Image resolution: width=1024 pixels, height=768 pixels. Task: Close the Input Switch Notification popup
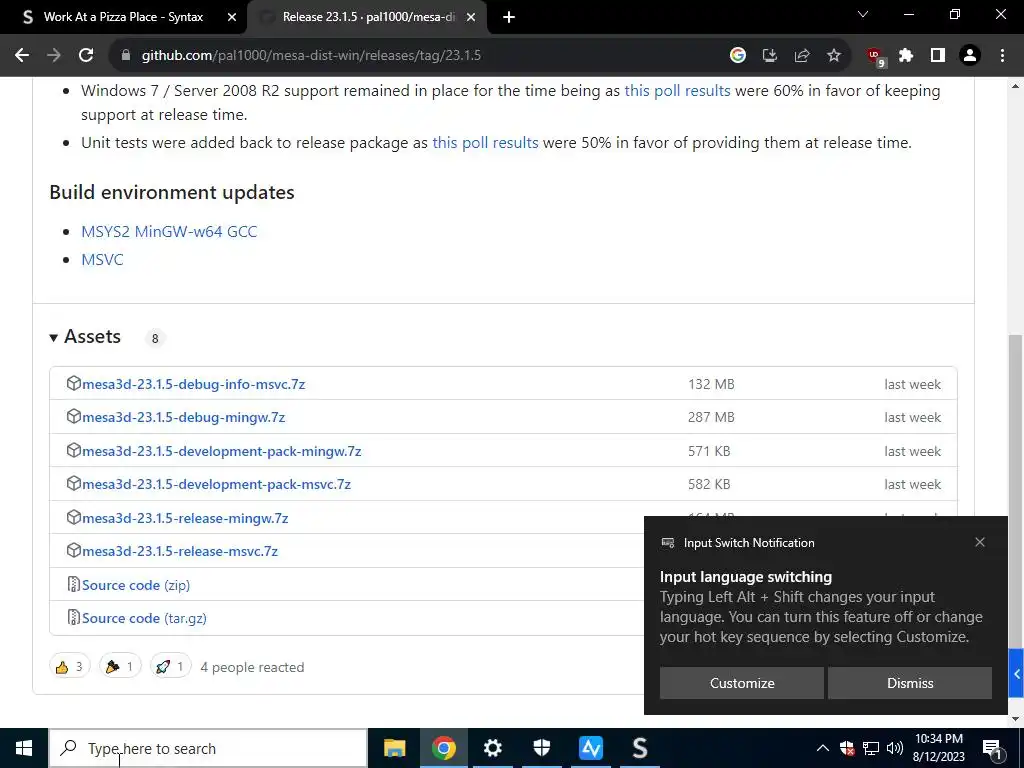(980, 542)
